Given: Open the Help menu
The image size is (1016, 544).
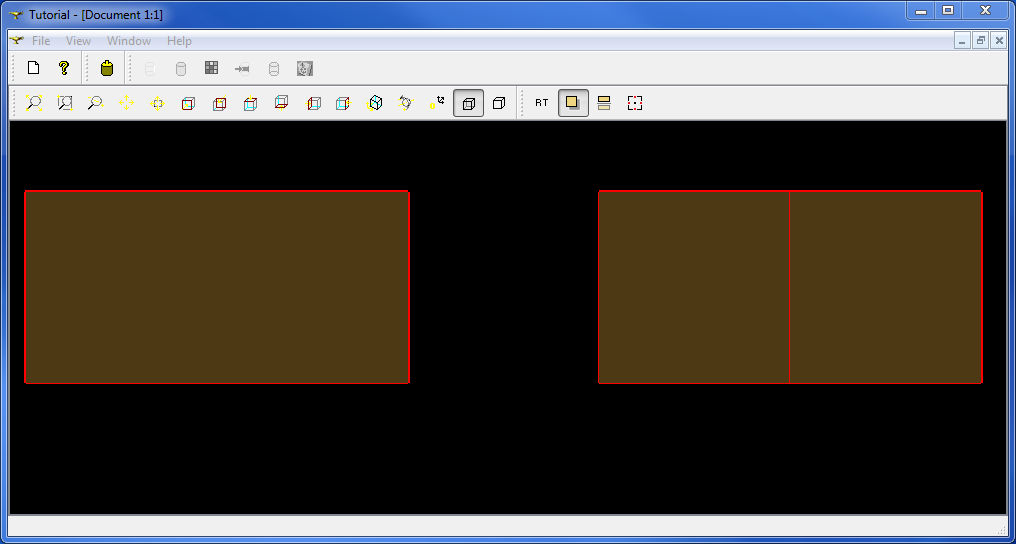Looking at the screenshot, I should (179, 41).
